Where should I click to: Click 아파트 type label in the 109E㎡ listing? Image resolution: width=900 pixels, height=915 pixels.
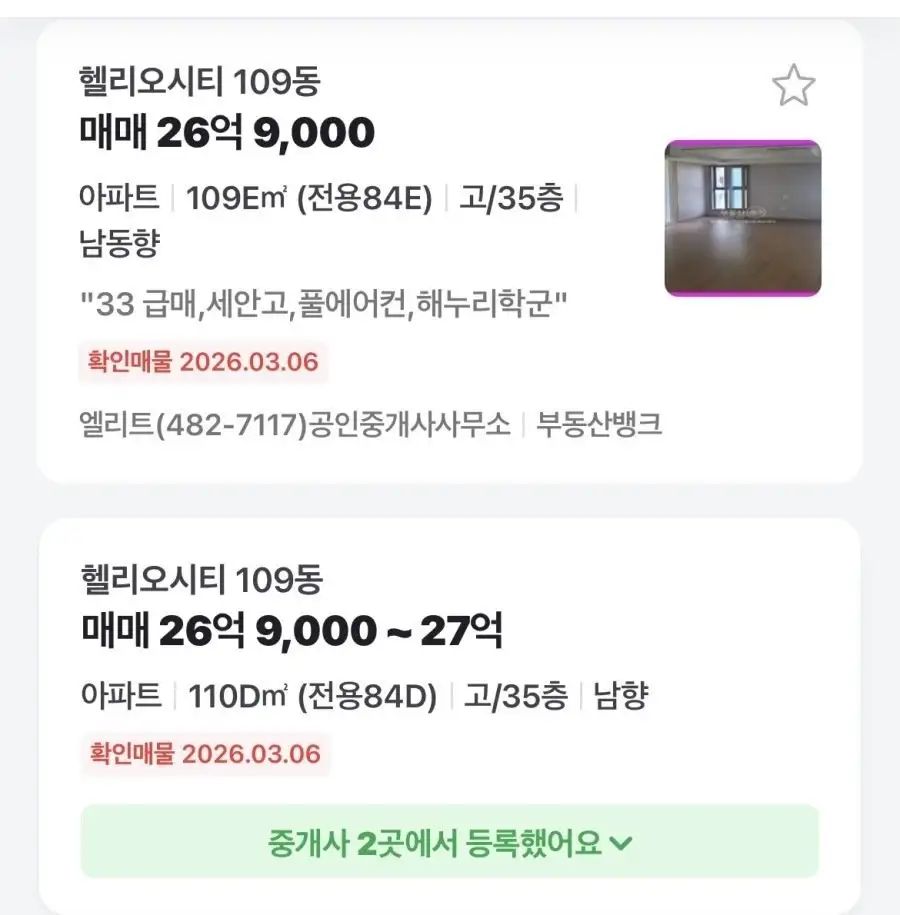tap(119, 198)
